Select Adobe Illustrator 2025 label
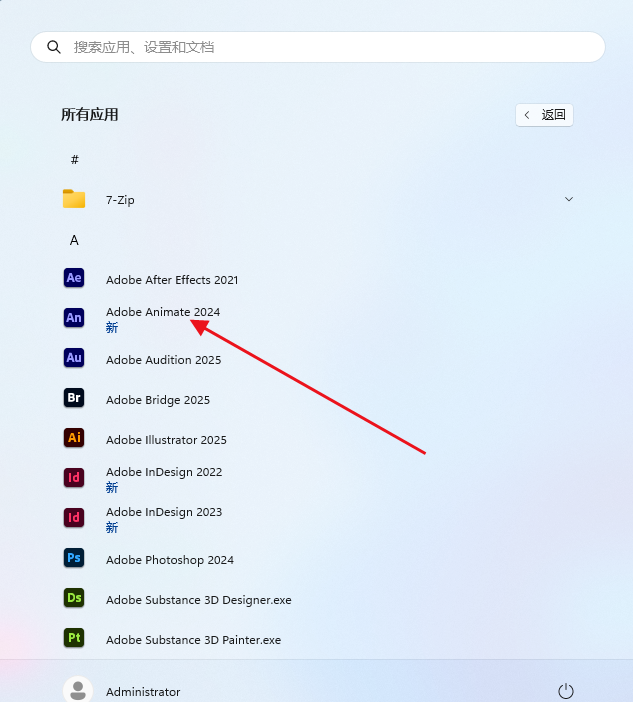This screenshot has height=702, width=633. click(166, 440)
